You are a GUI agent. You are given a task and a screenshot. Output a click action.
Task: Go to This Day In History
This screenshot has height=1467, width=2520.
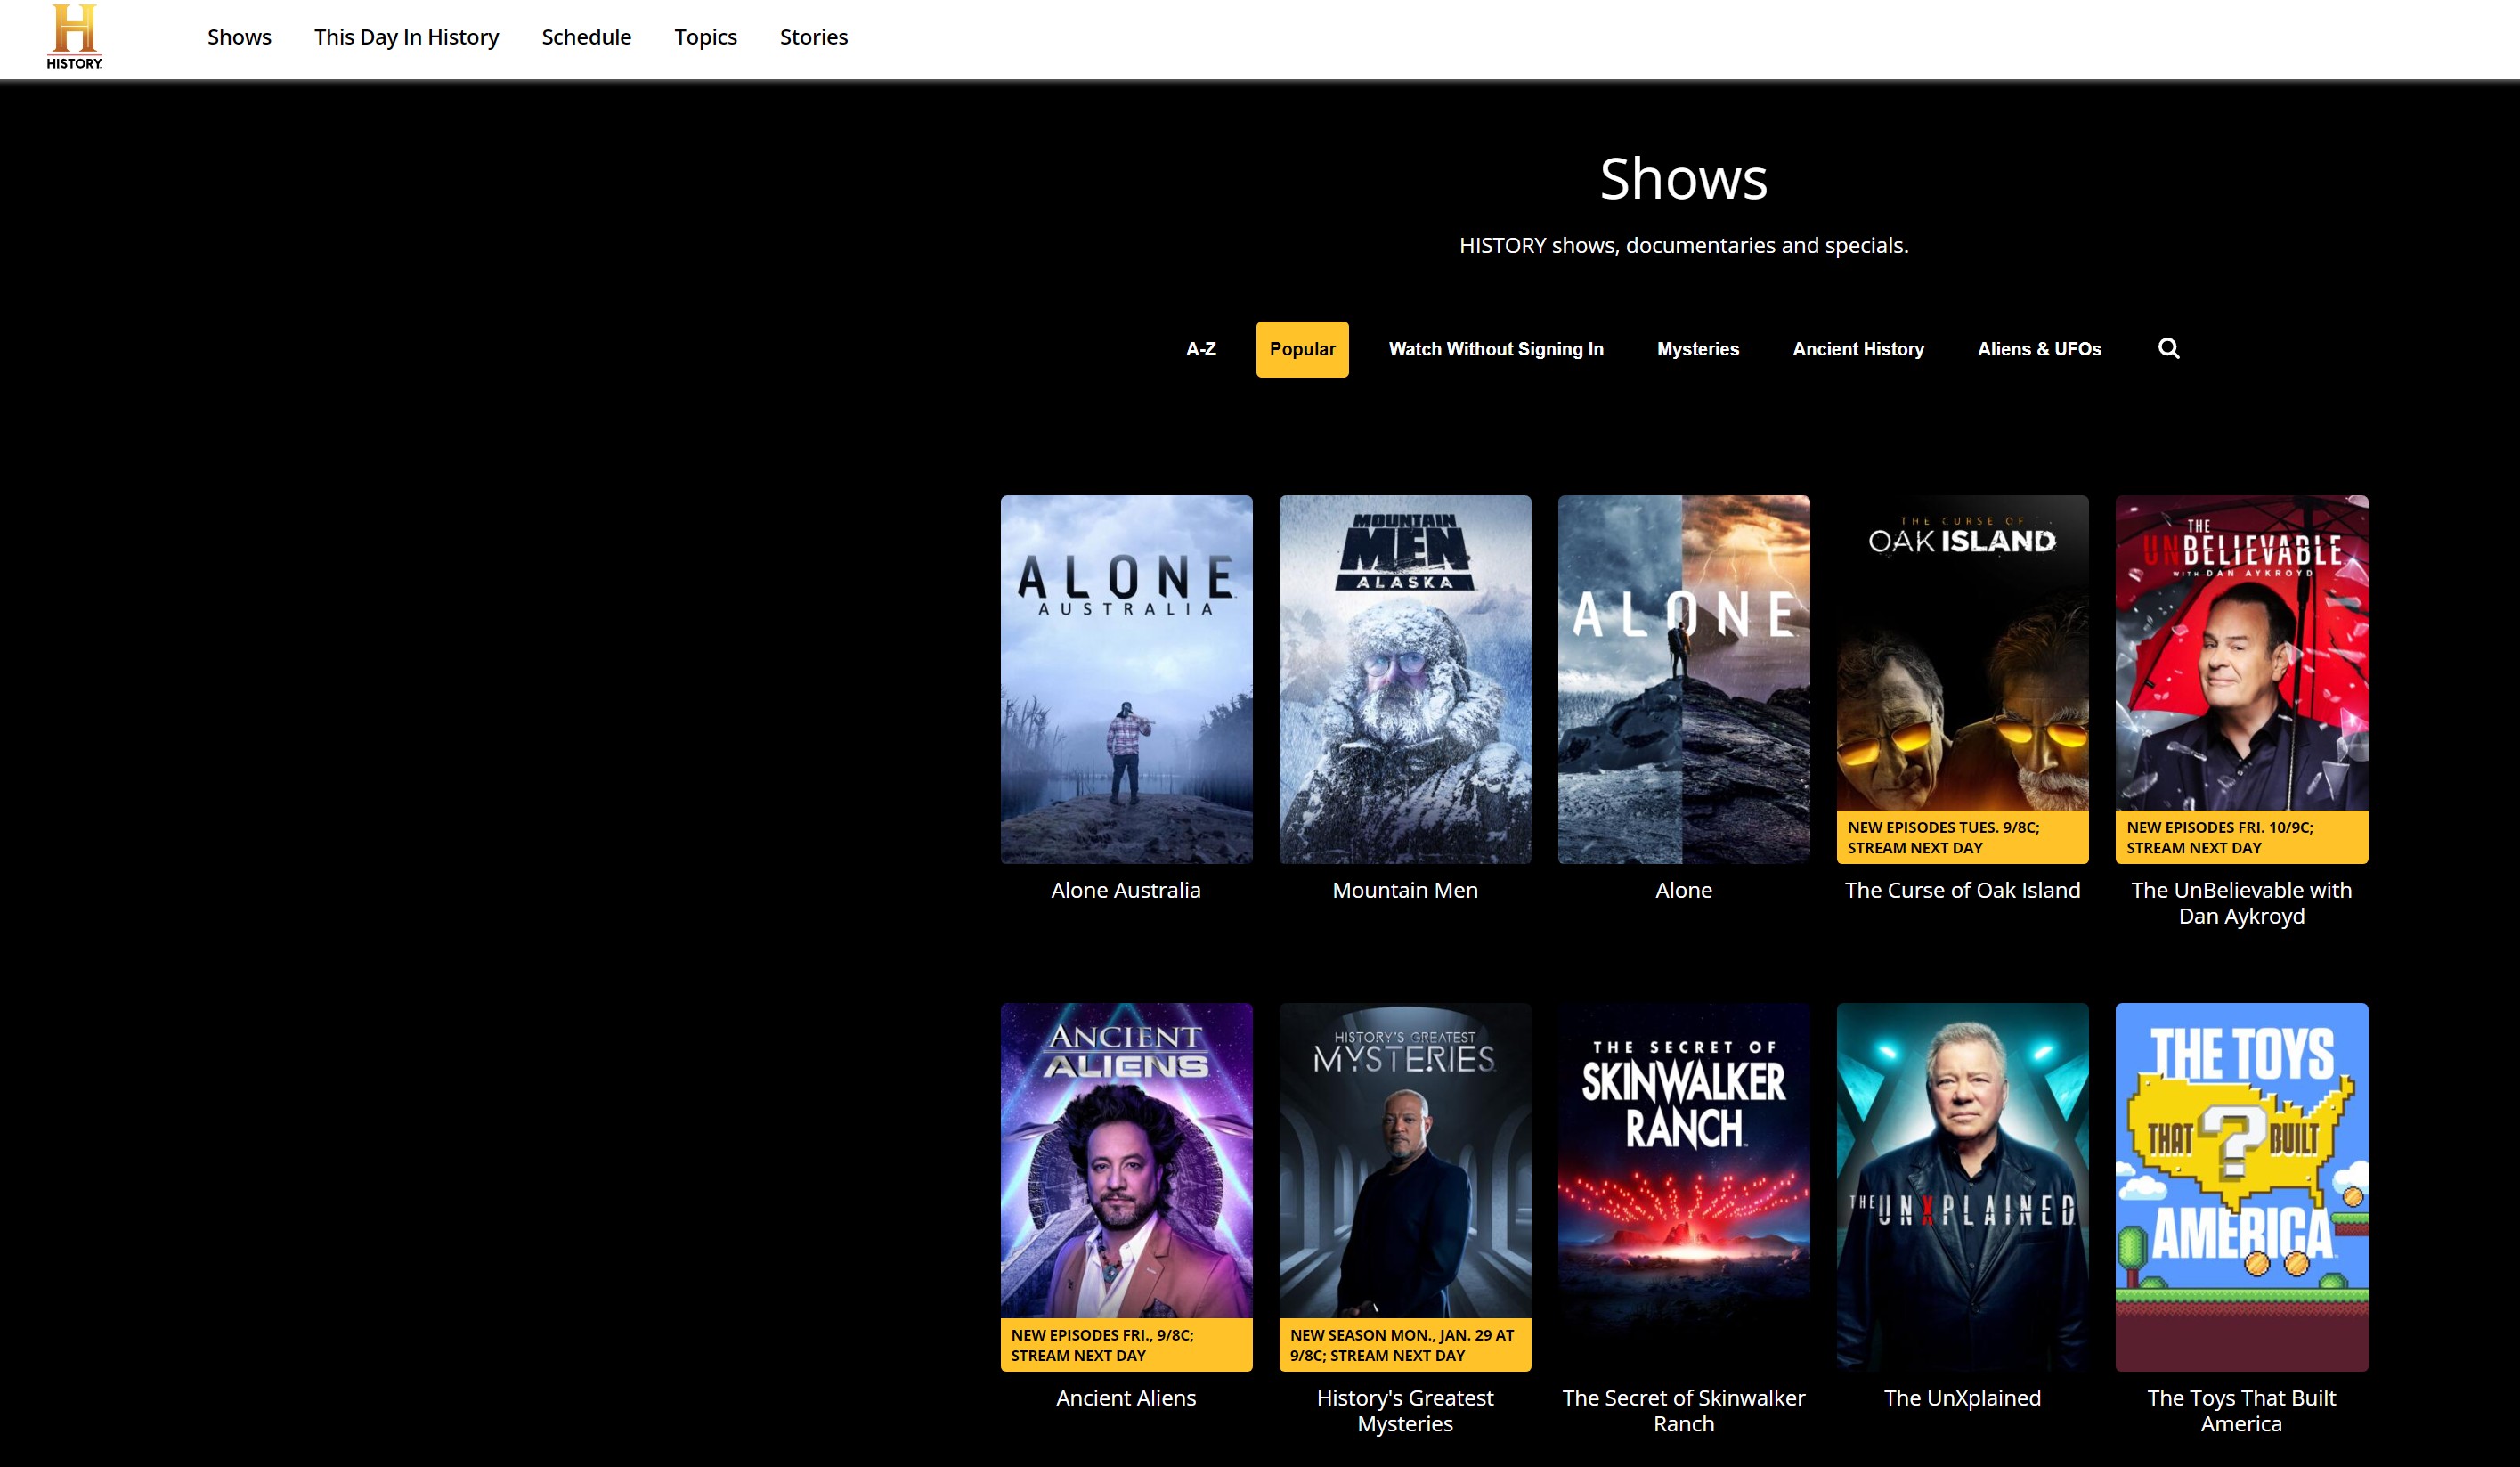click(406, 37)
